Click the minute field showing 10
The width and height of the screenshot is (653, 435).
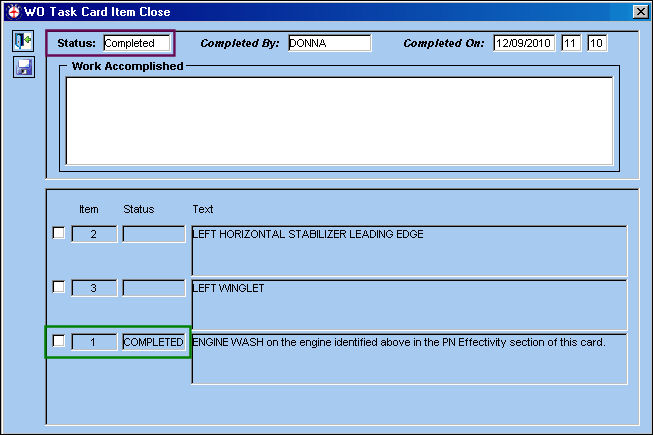tap(597, 43)
